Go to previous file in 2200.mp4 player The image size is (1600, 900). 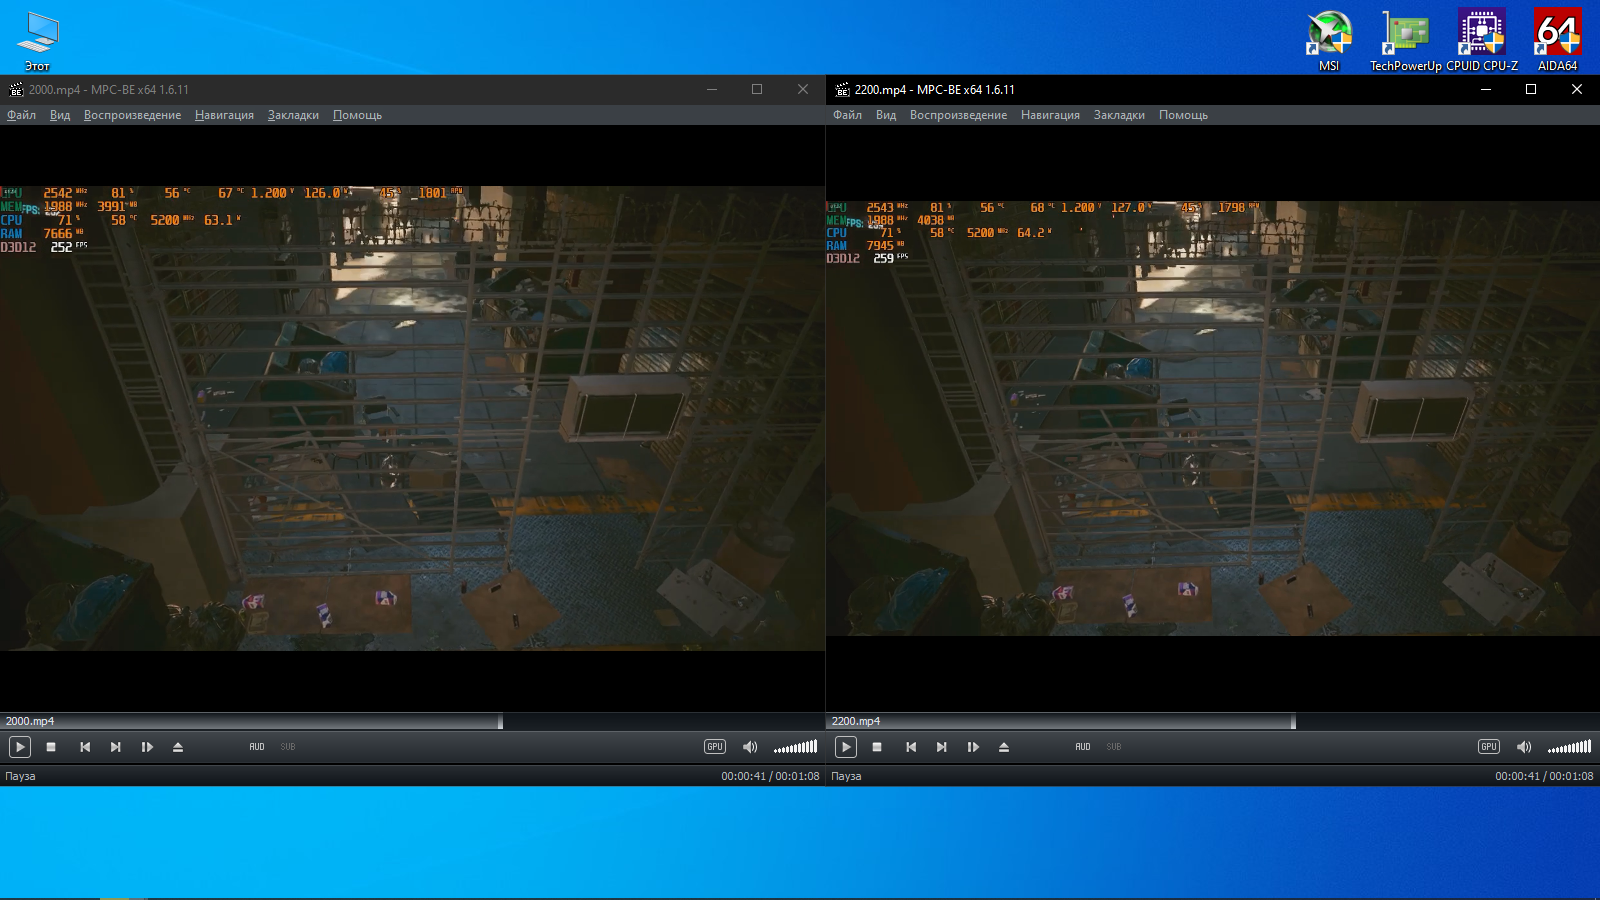(x=911, y=747)
